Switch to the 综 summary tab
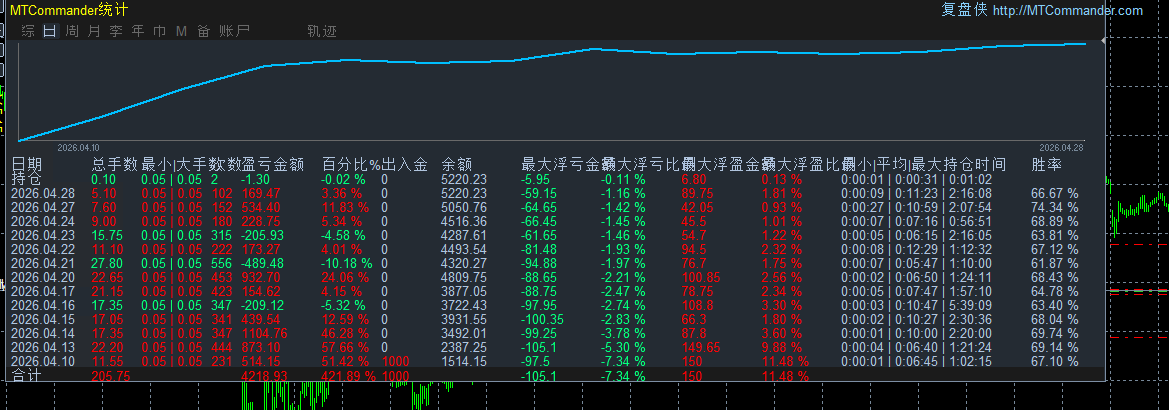The width and height of the screenshot is (1169, 410). click(28, 31)
